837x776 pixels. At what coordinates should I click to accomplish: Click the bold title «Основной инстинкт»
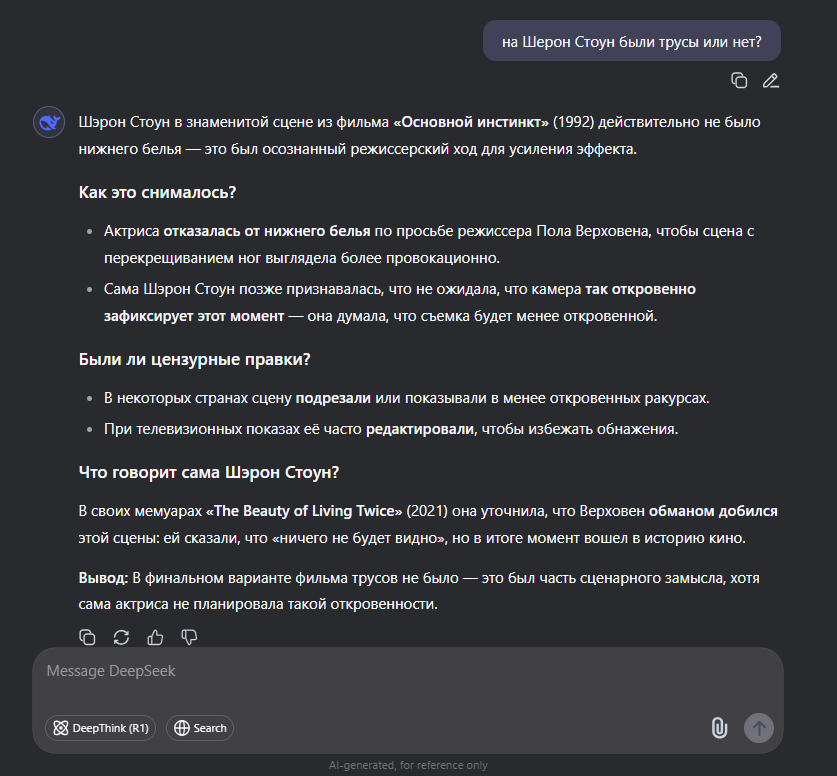(471, 122)
